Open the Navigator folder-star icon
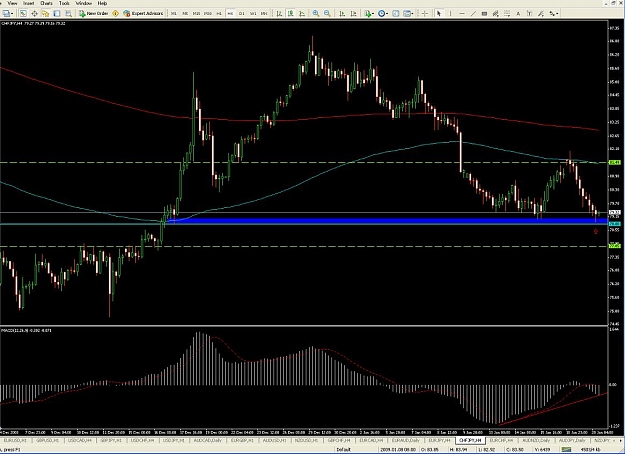The image size is (625, 454). [x=45, y=14]
